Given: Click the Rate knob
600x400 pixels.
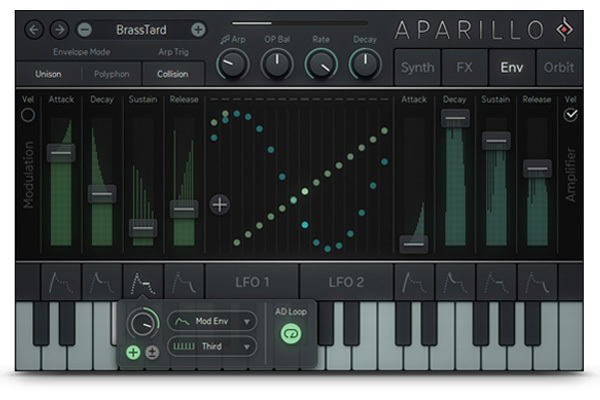Looking at the screenshot, I should 321,64.
